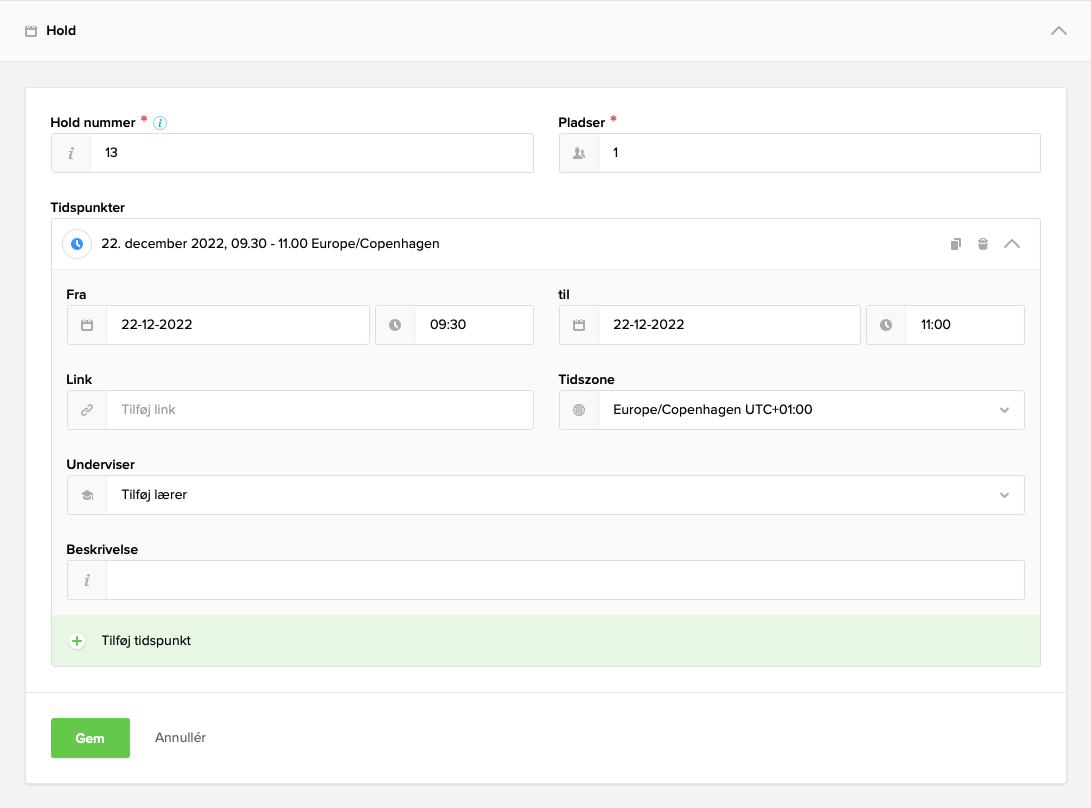Click the calendar icon in Fra date field

(x=87, y=325)
